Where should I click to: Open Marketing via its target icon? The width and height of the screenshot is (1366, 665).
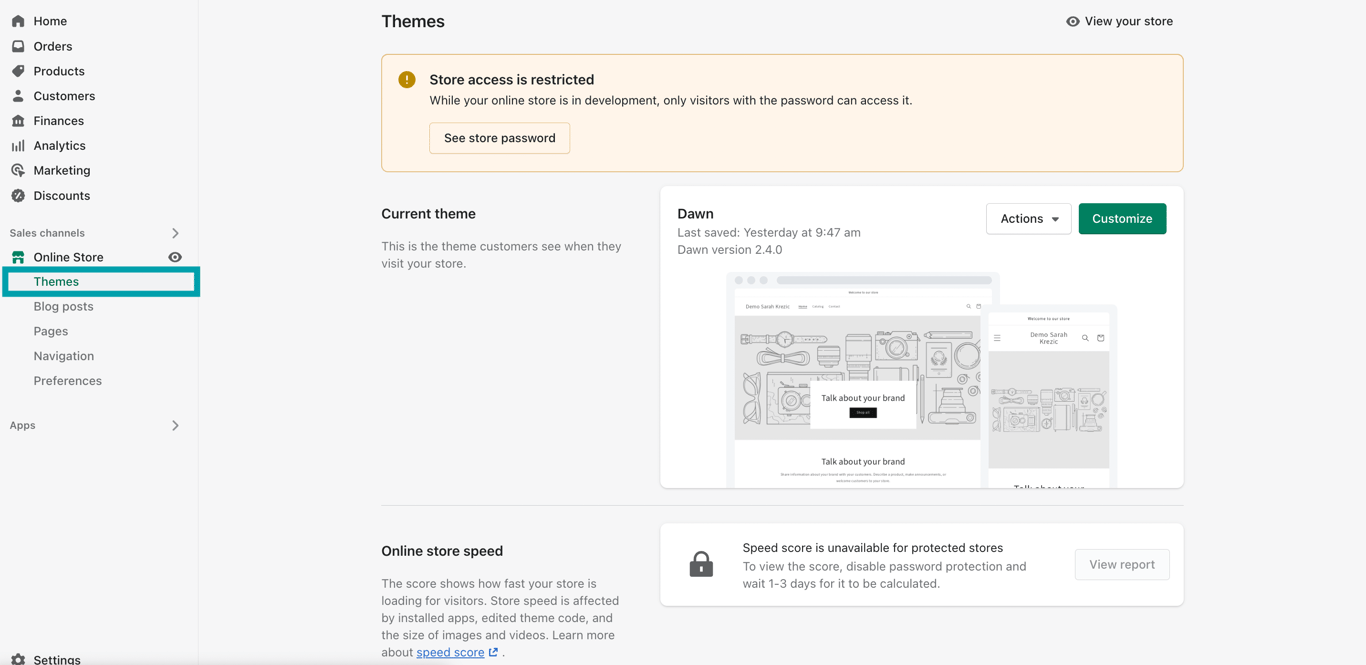[18, 171]
